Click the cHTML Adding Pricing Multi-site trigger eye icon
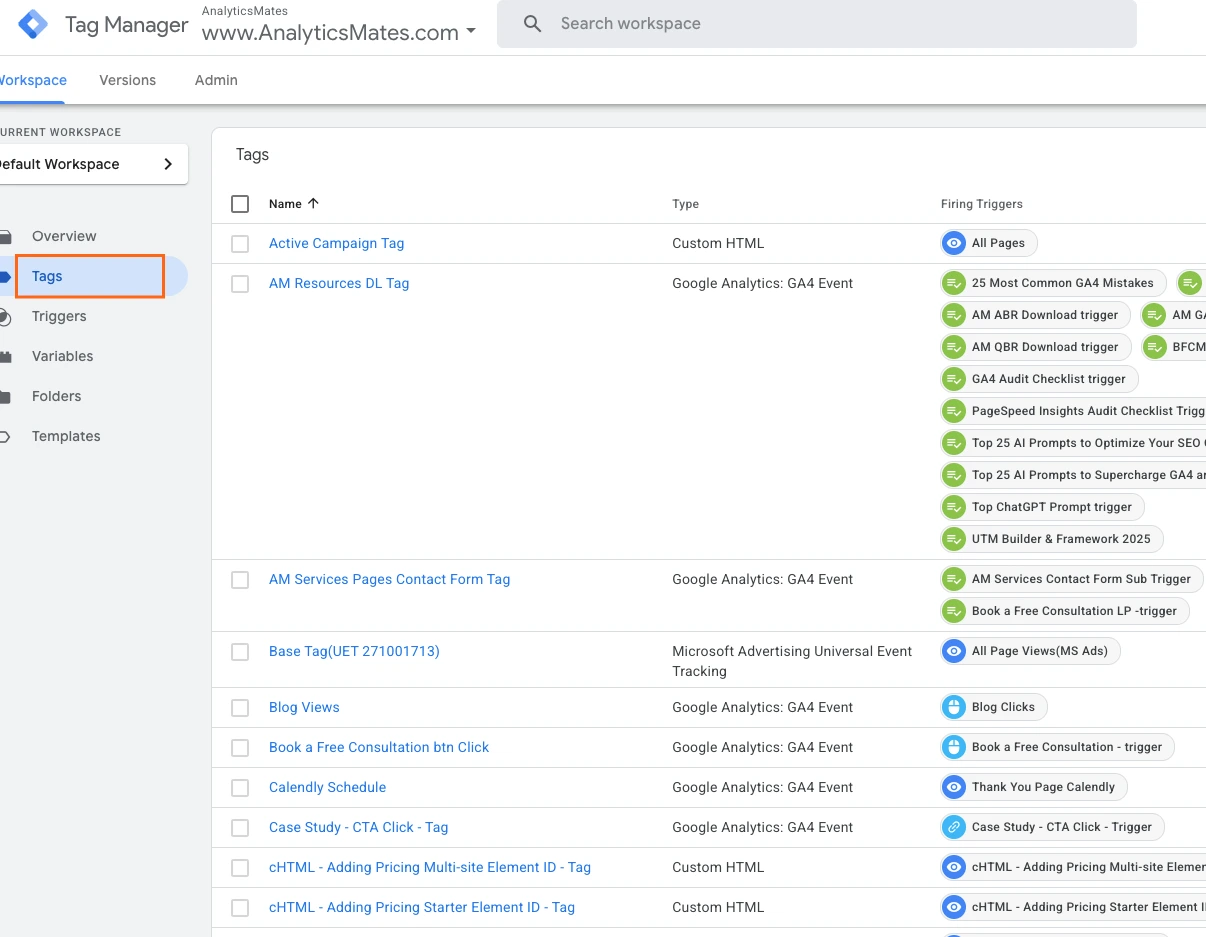The height and width of the screenshot is (937, 1206). (954, 867)
